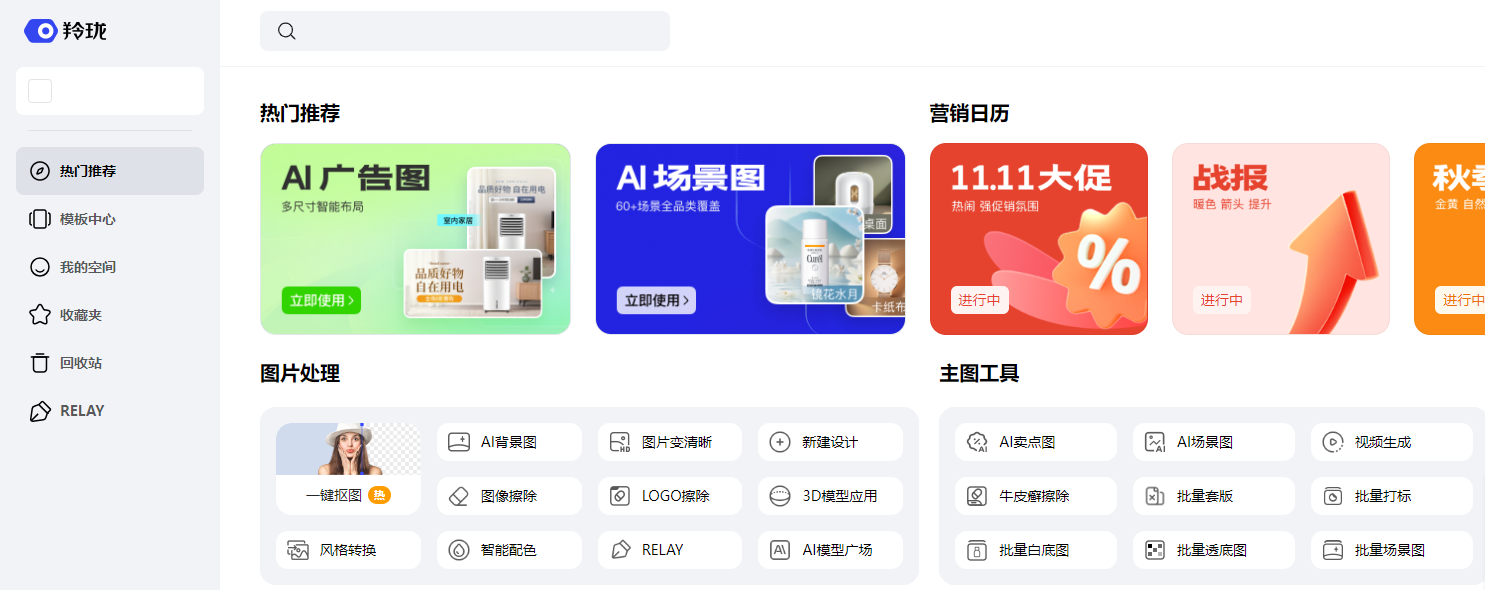This screenshot has width=1485, height=590.
Task: Open the 智能配色 color tool
Action: 509,550
